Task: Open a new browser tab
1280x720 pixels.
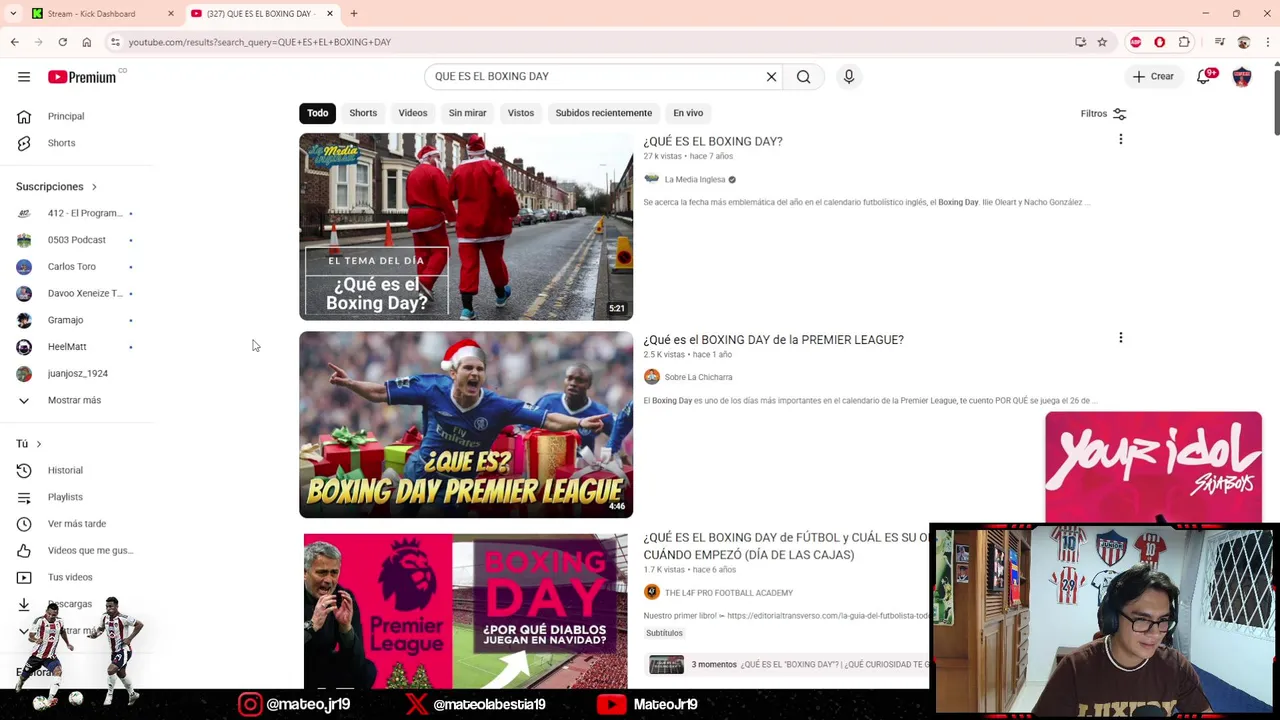Action: tap(354, 13)
